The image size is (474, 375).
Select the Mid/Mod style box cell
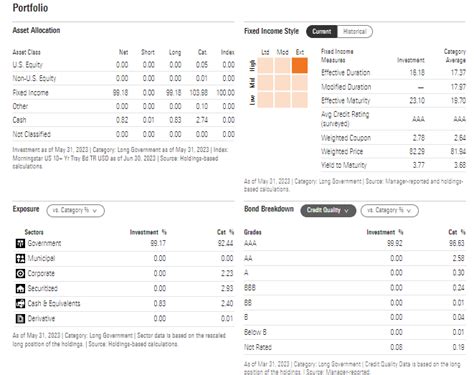click(283, 82)
